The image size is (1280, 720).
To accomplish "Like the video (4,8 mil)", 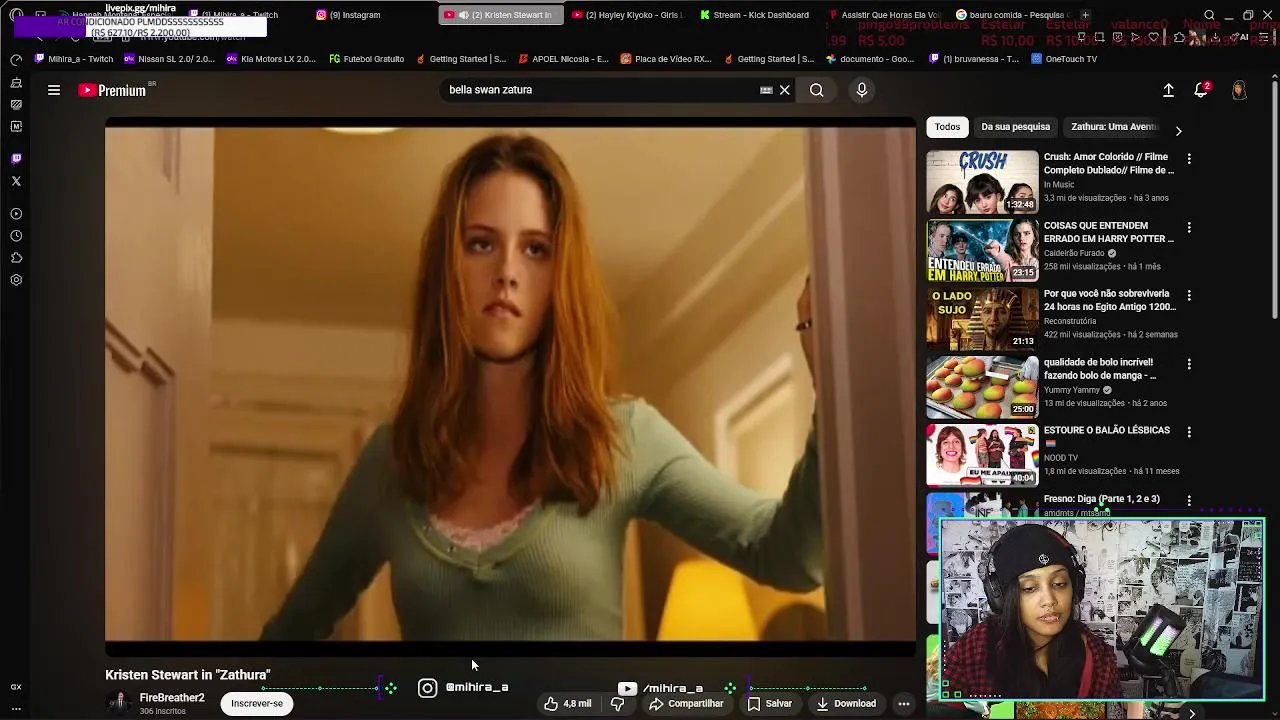I will point(568,704).
